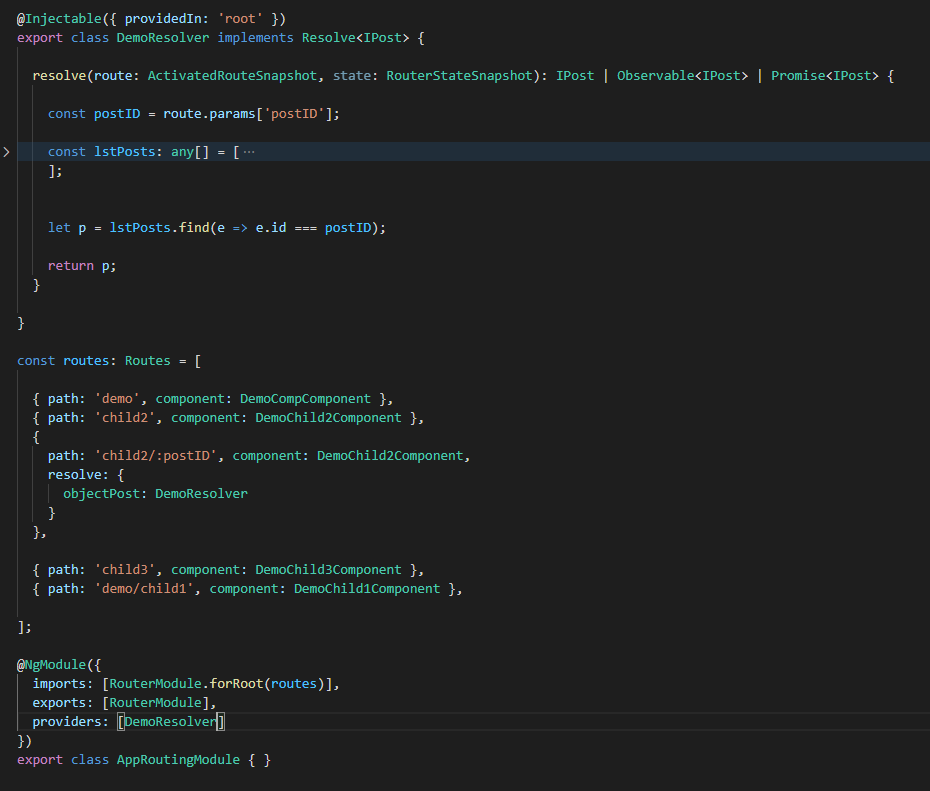The image size is (930, 791).
Task: Click the 'return p;' statement
Action: [x=82, y=266]
